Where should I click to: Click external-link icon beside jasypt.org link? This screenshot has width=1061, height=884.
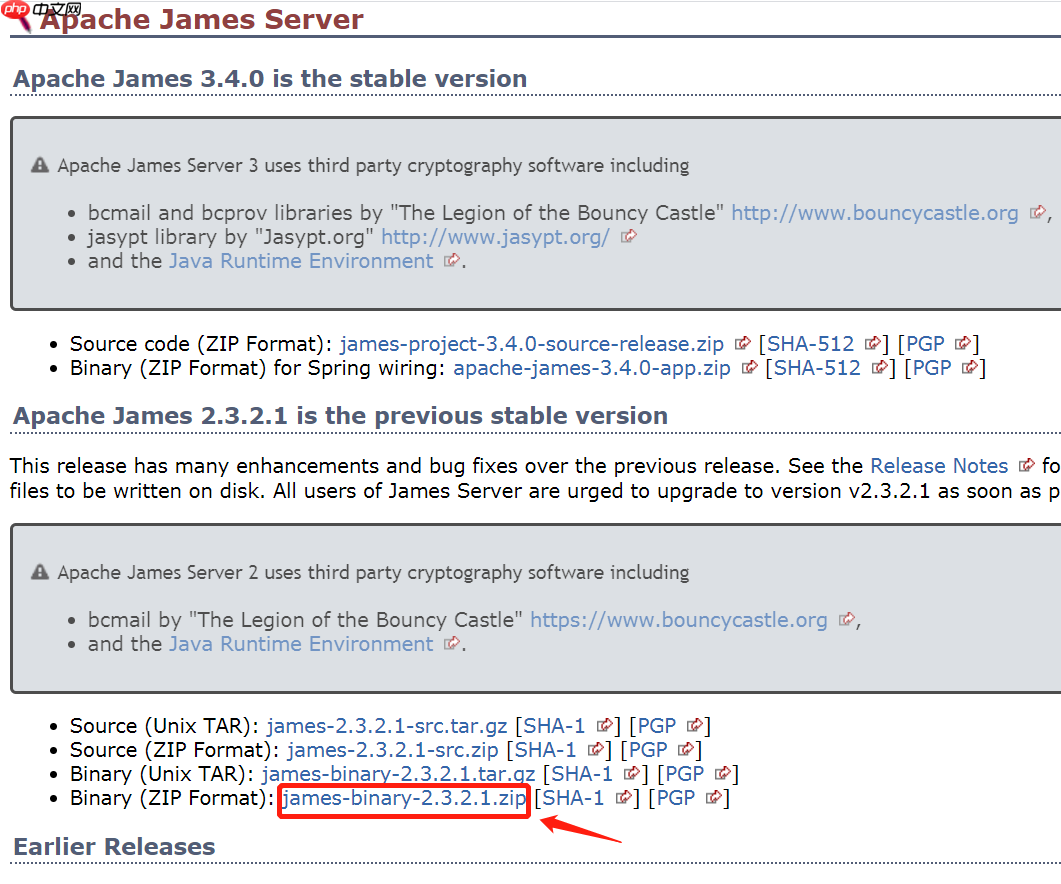pyautogui.click(x=628, y=236)
